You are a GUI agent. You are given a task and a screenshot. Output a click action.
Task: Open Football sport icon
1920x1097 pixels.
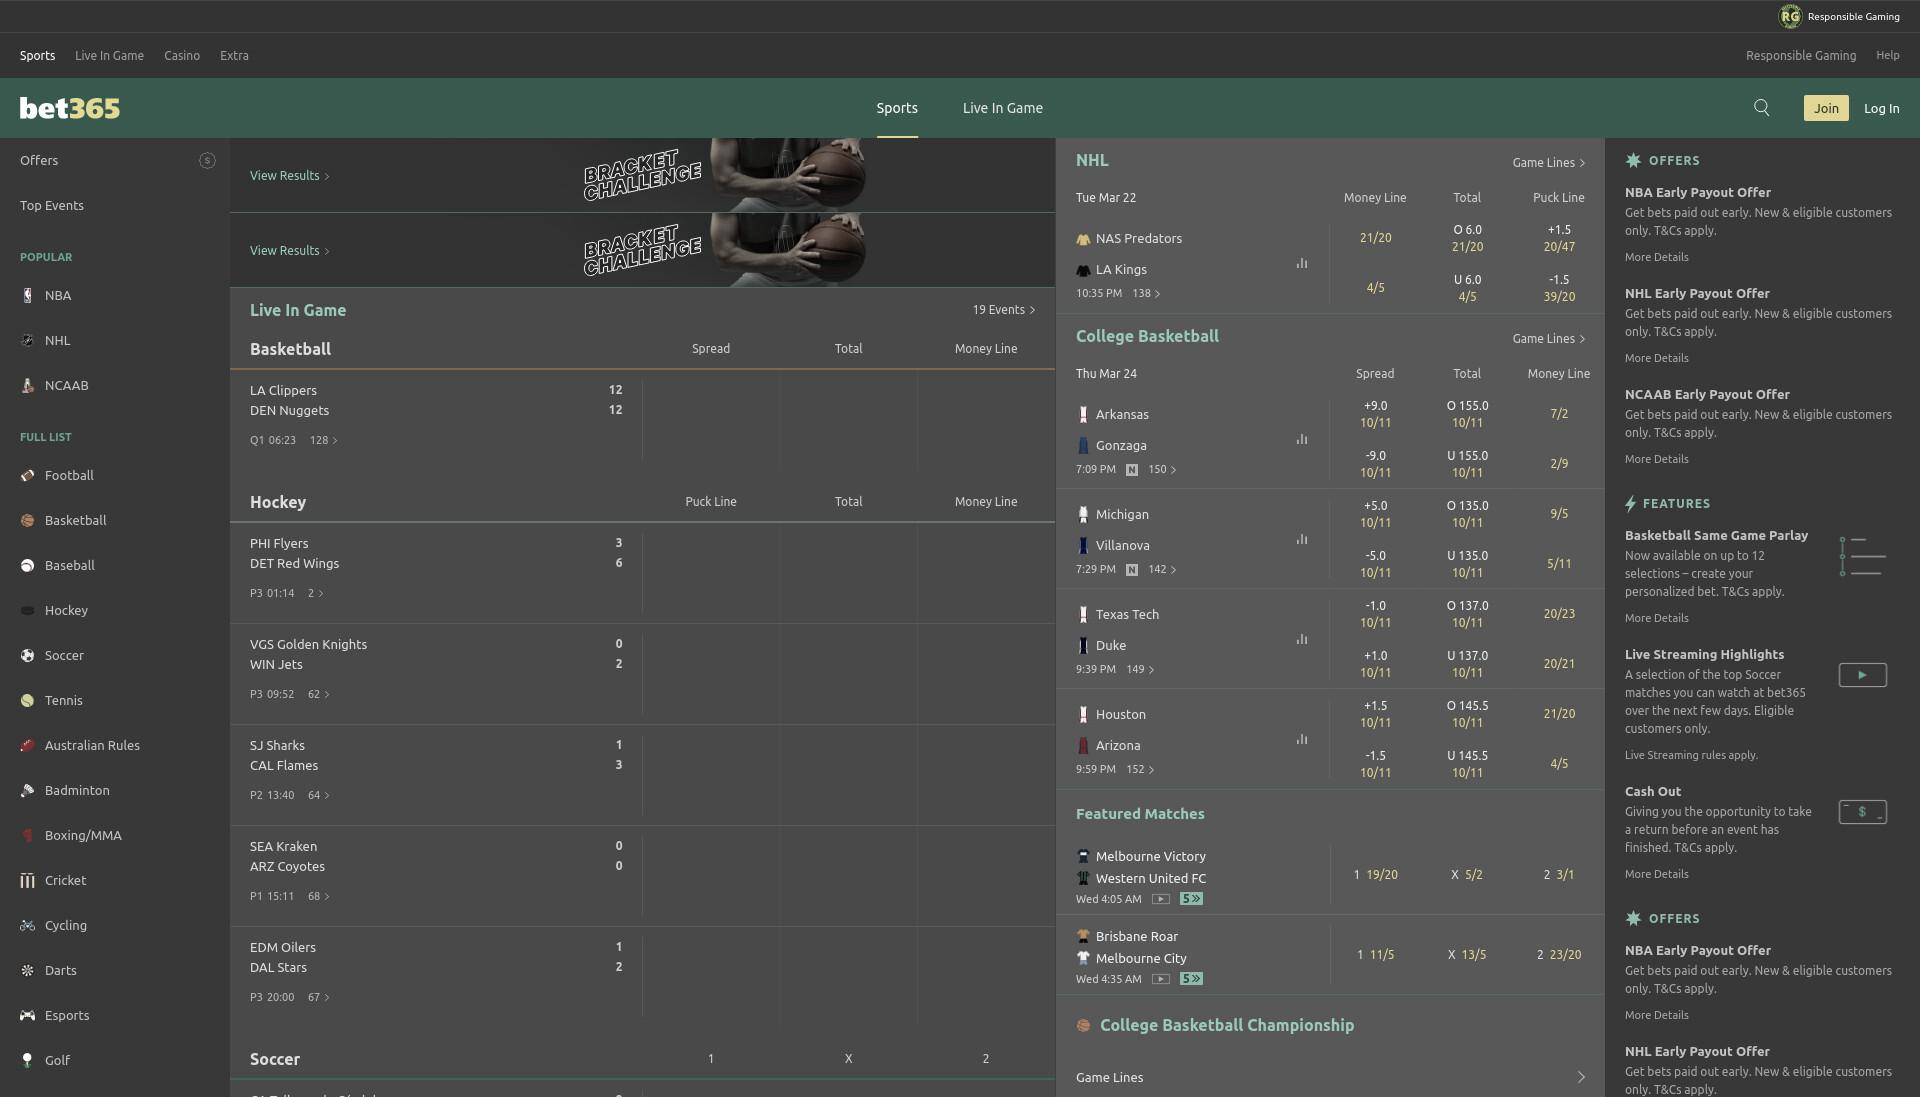28,475
